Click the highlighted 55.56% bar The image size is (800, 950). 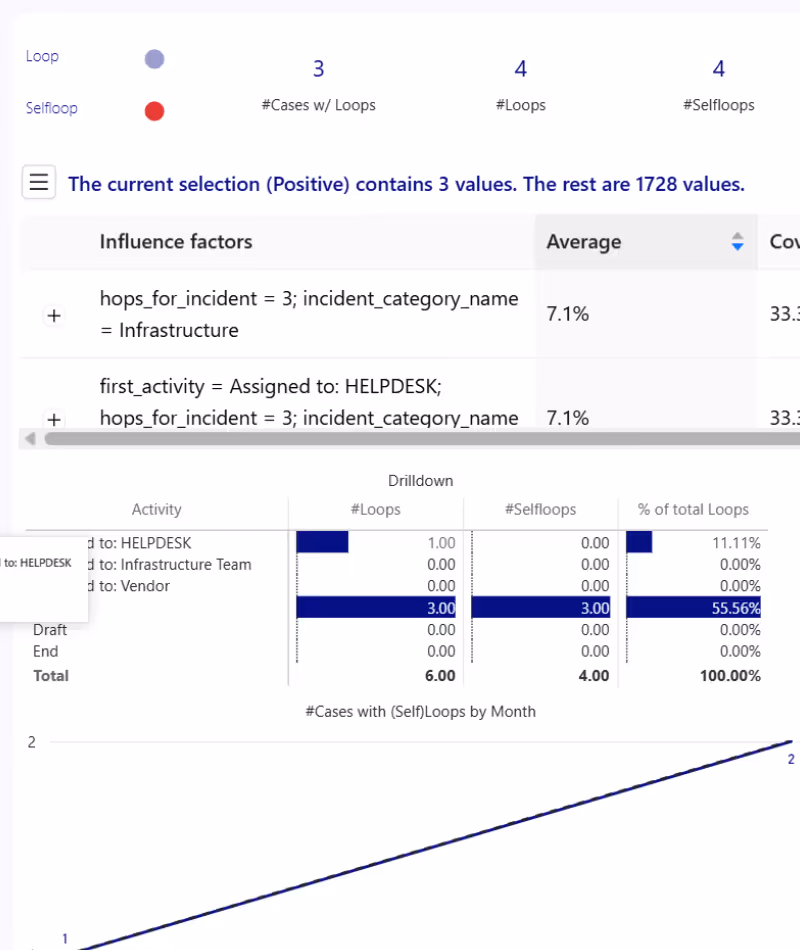tap(694, 607)
